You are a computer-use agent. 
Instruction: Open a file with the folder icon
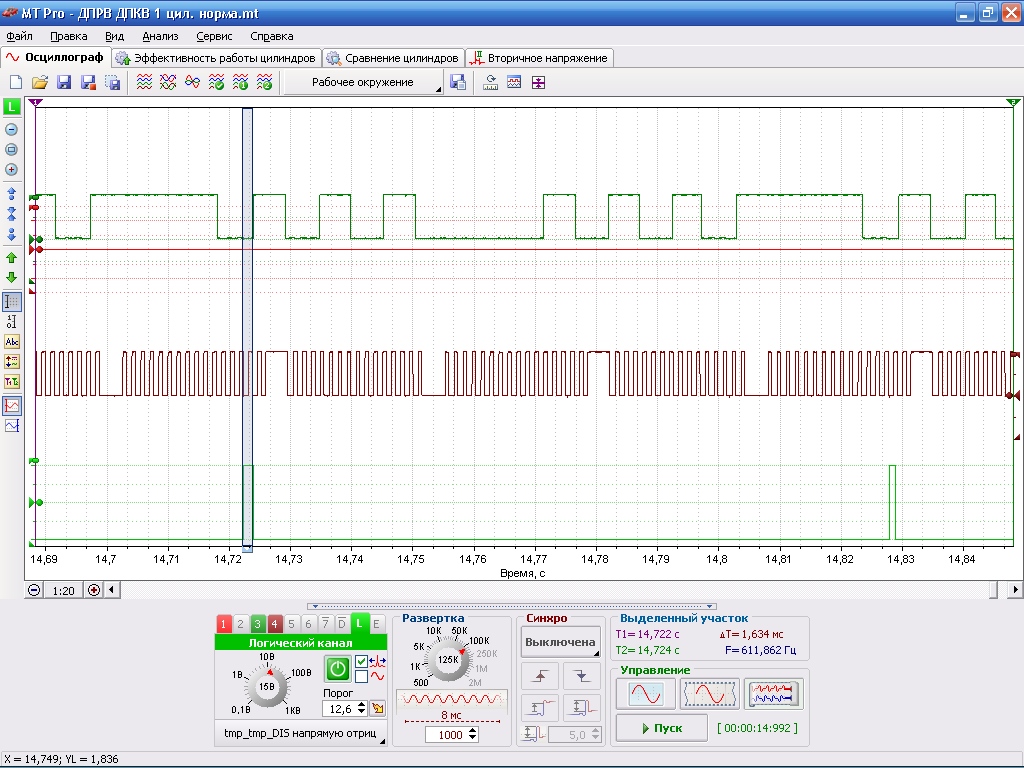pos(40,82)
